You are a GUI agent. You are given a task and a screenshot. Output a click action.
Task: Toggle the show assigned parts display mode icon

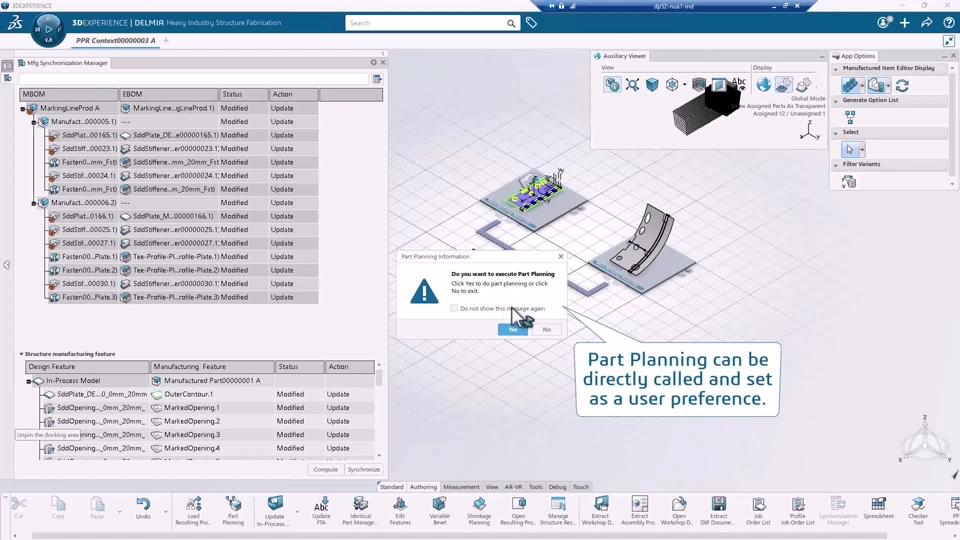pyautogui.click(x=783, y=84)
